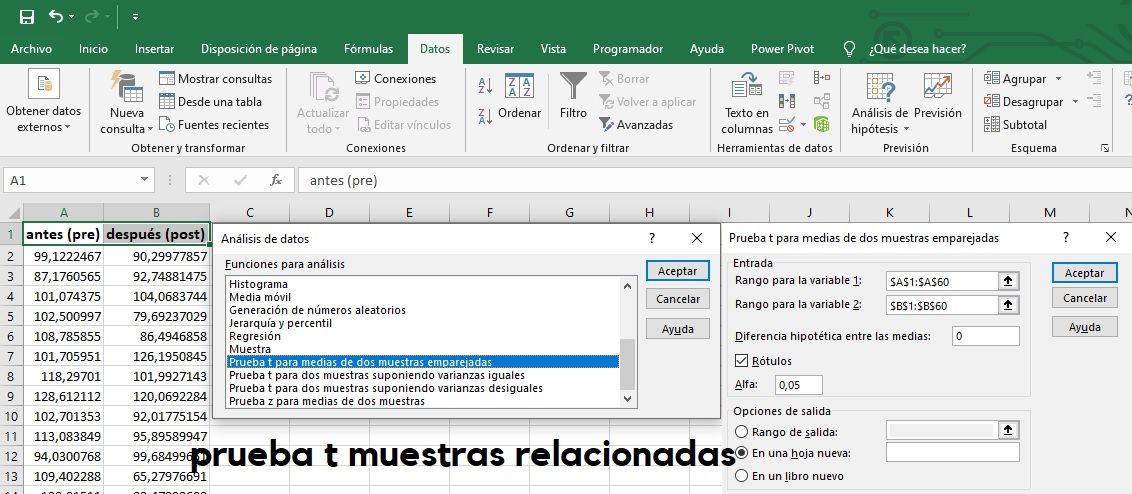Click the Relaciones icon
The height and width of the screenshot is (494, 1132).
pyautogui.click(x=822, y=101)
